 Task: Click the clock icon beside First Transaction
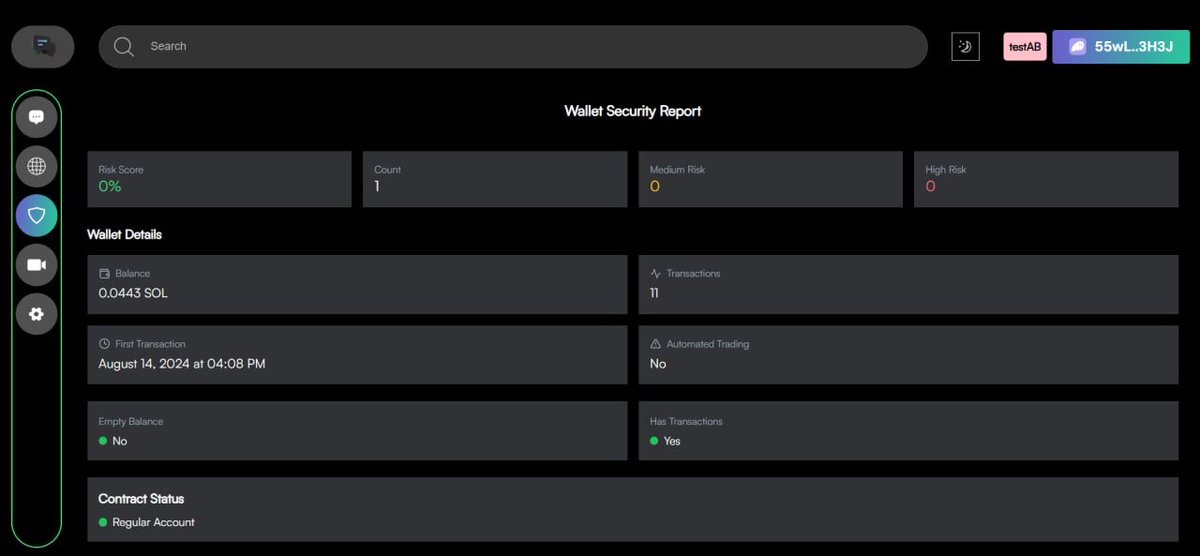click(104, 344)
